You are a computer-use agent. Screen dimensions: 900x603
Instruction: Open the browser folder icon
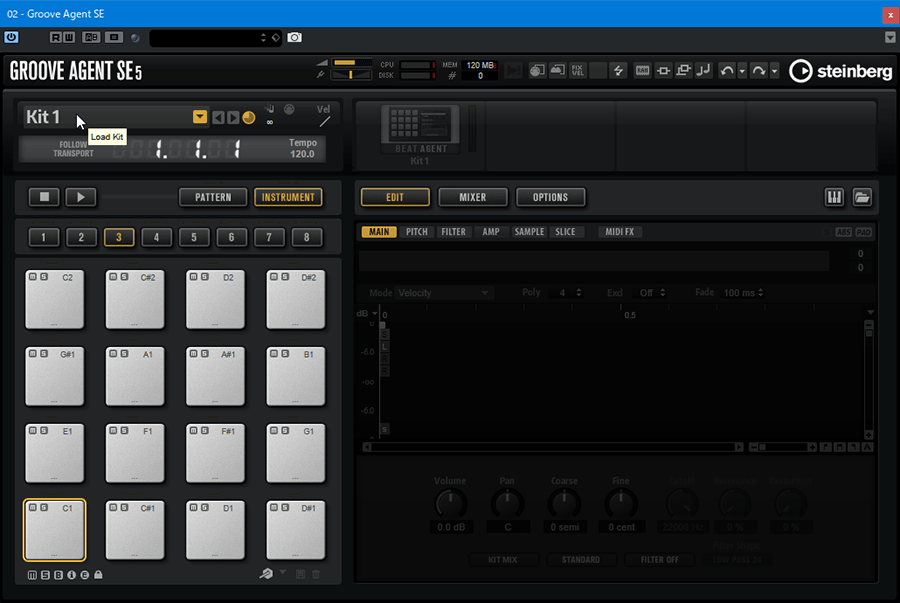(x=862, y=197)
